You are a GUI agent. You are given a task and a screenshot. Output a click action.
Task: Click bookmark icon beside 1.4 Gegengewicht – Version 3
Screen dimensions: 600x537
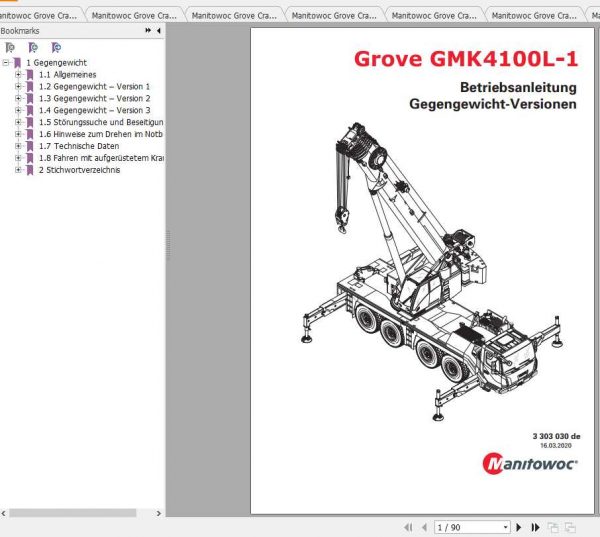[x=30, y=110]
